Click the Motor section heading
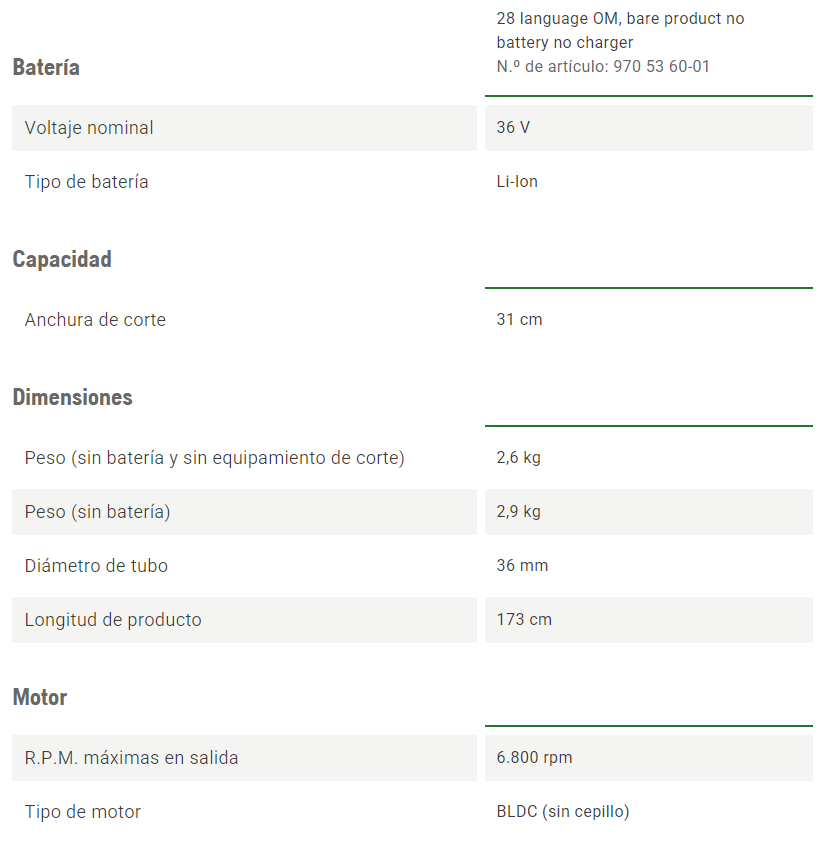Viewport: 820px width, 848px height. (x=40, y=697)
